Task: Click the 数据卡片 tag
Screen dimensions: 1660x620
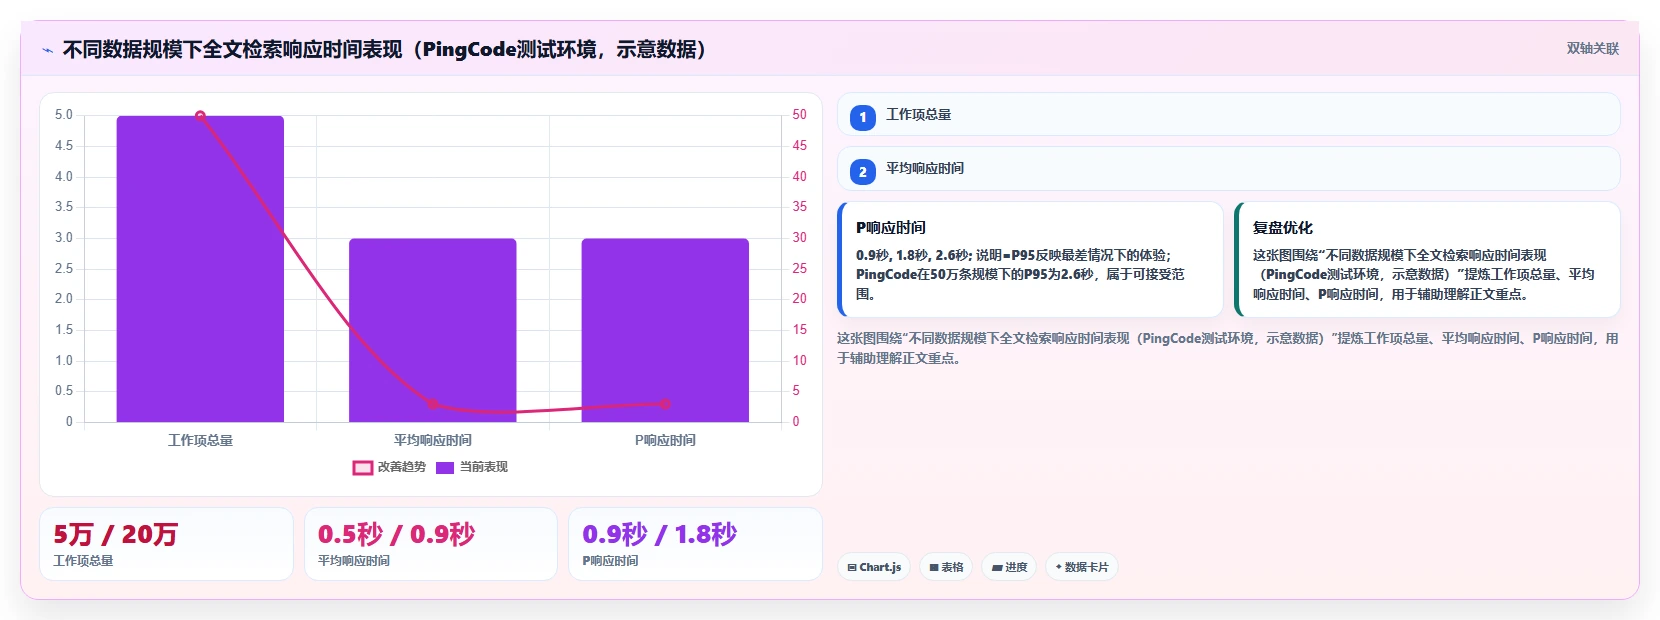Action: point(1082,567)
